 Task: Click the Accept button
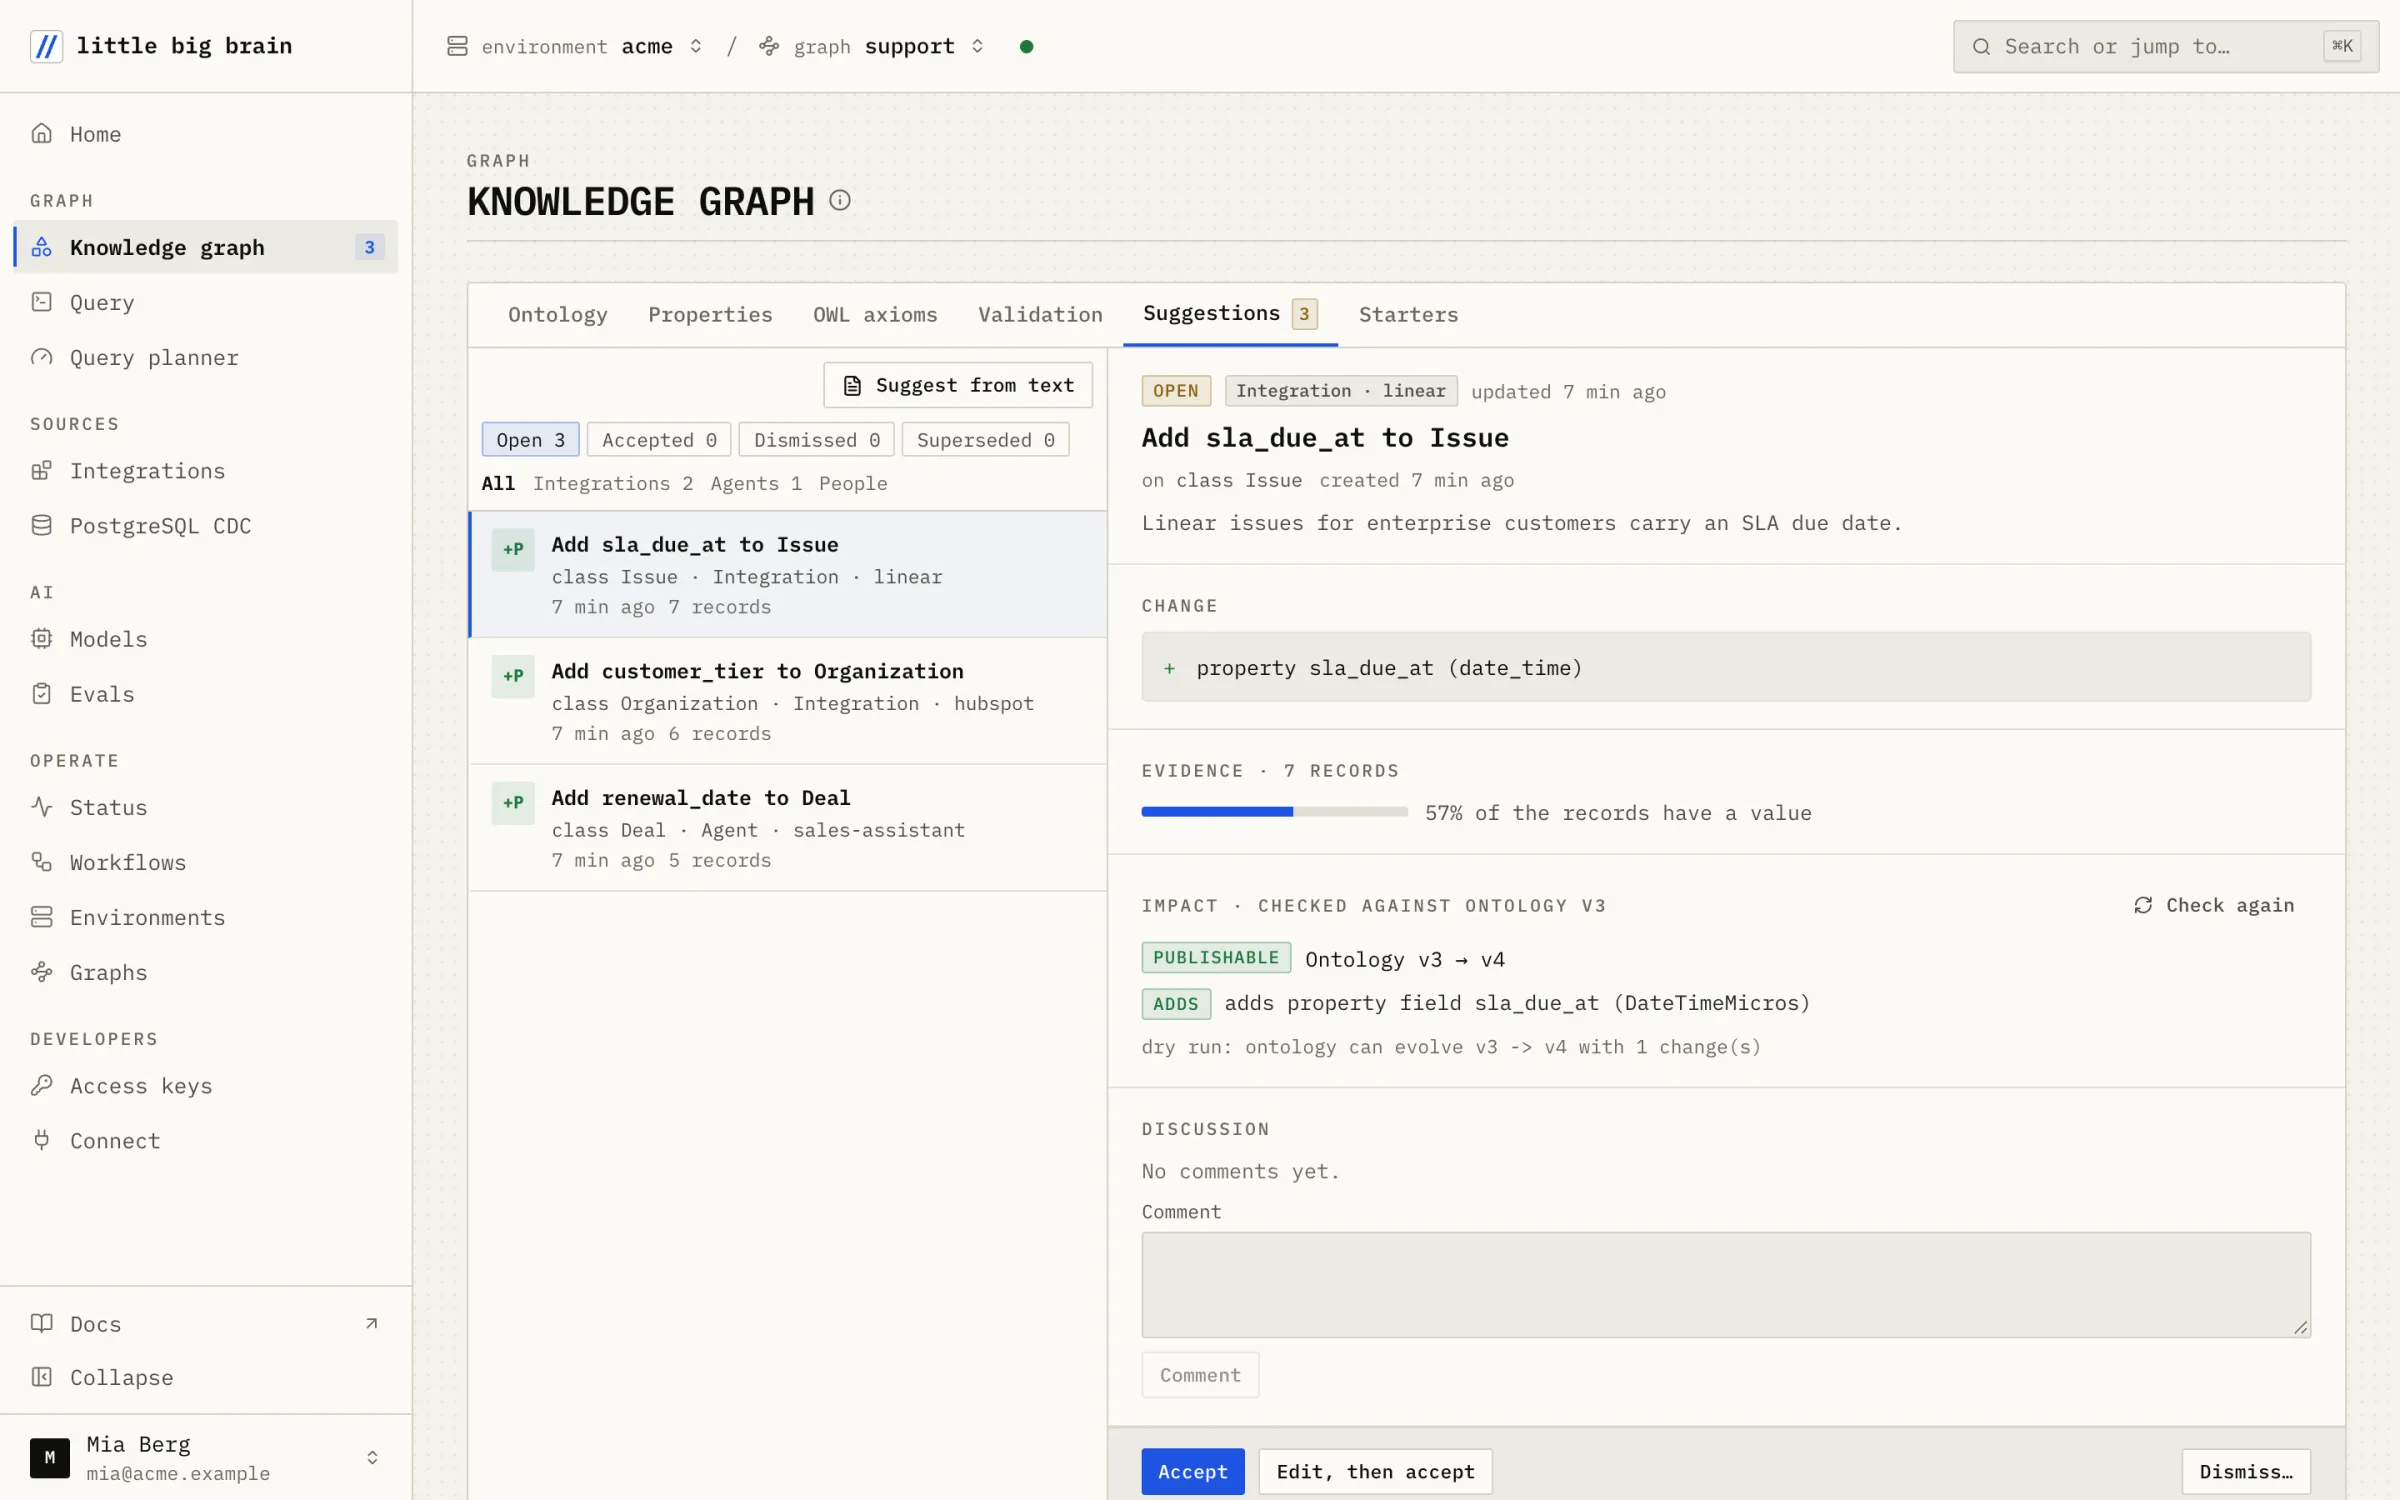[x=1192, y=1471]
